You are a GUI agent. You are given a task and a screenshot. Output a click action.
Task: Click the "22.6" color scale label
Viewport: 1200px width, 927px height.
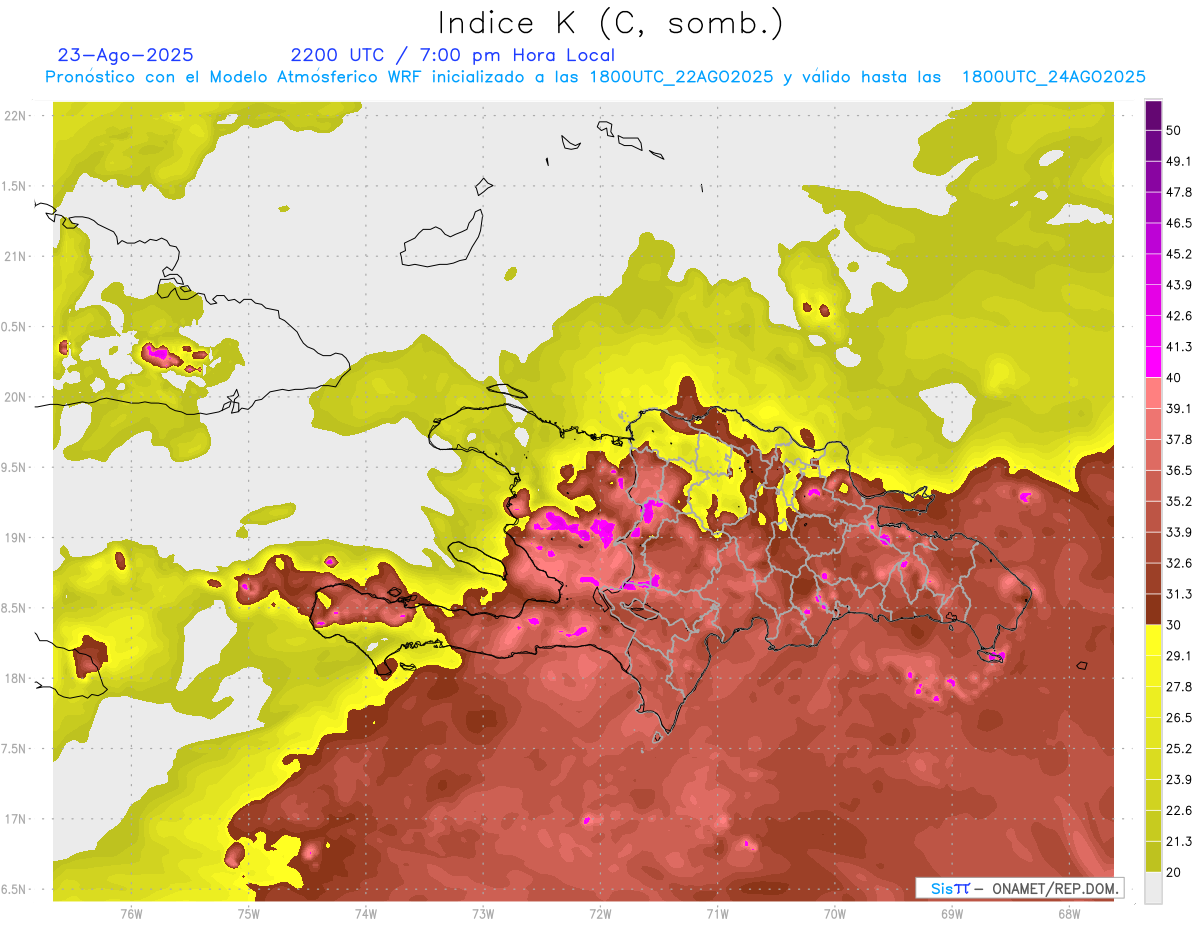1179,810
